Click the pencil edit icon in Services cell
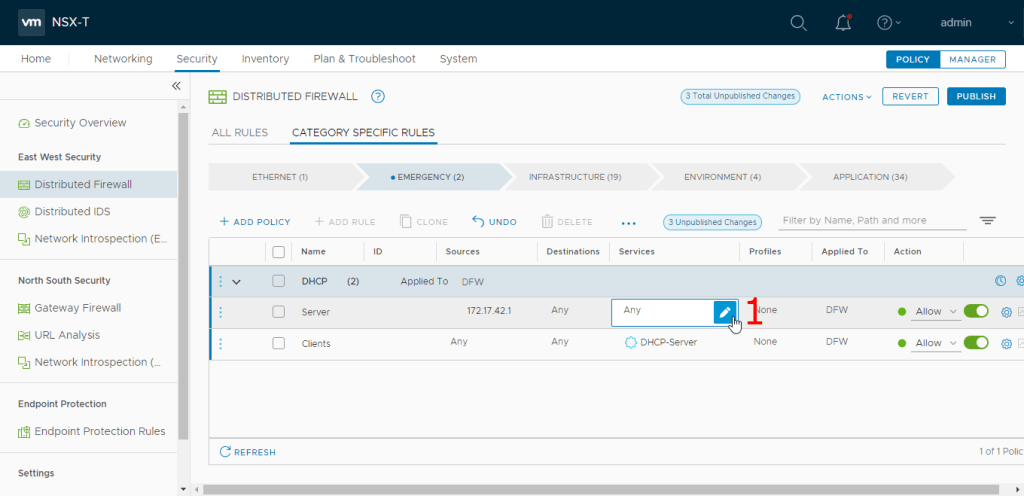The width and height of the screenshot is (1024, 496). pos(725,312)
